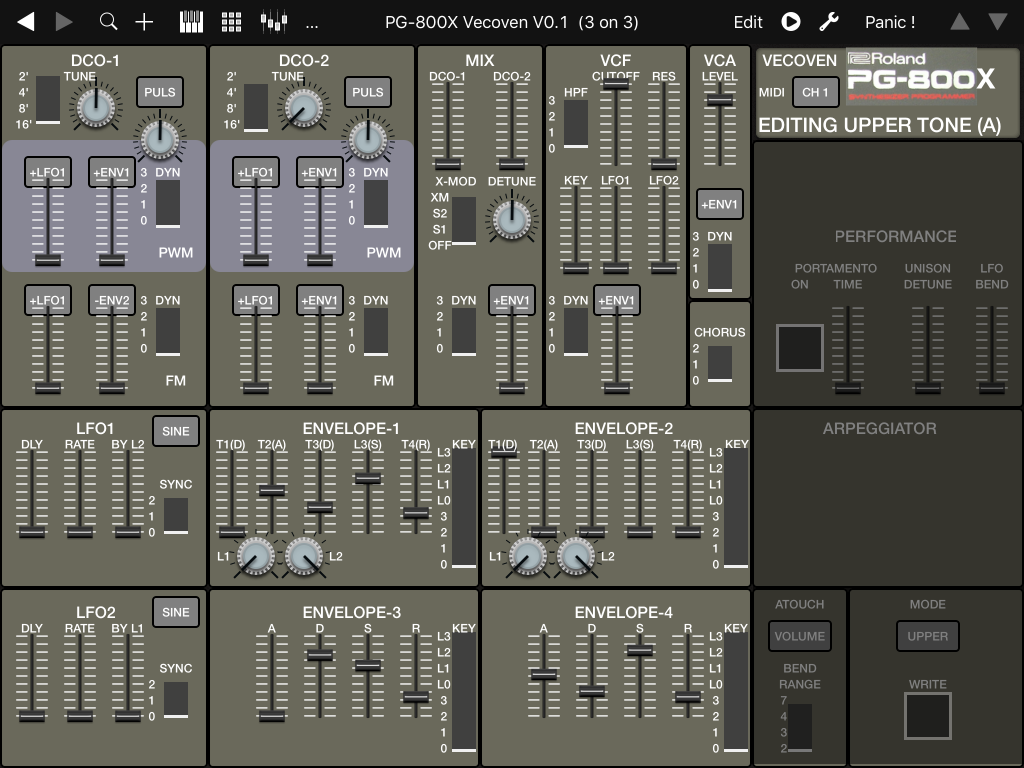Toggle DCO-1 PWM +ENV1 button

tap(112, 172)
